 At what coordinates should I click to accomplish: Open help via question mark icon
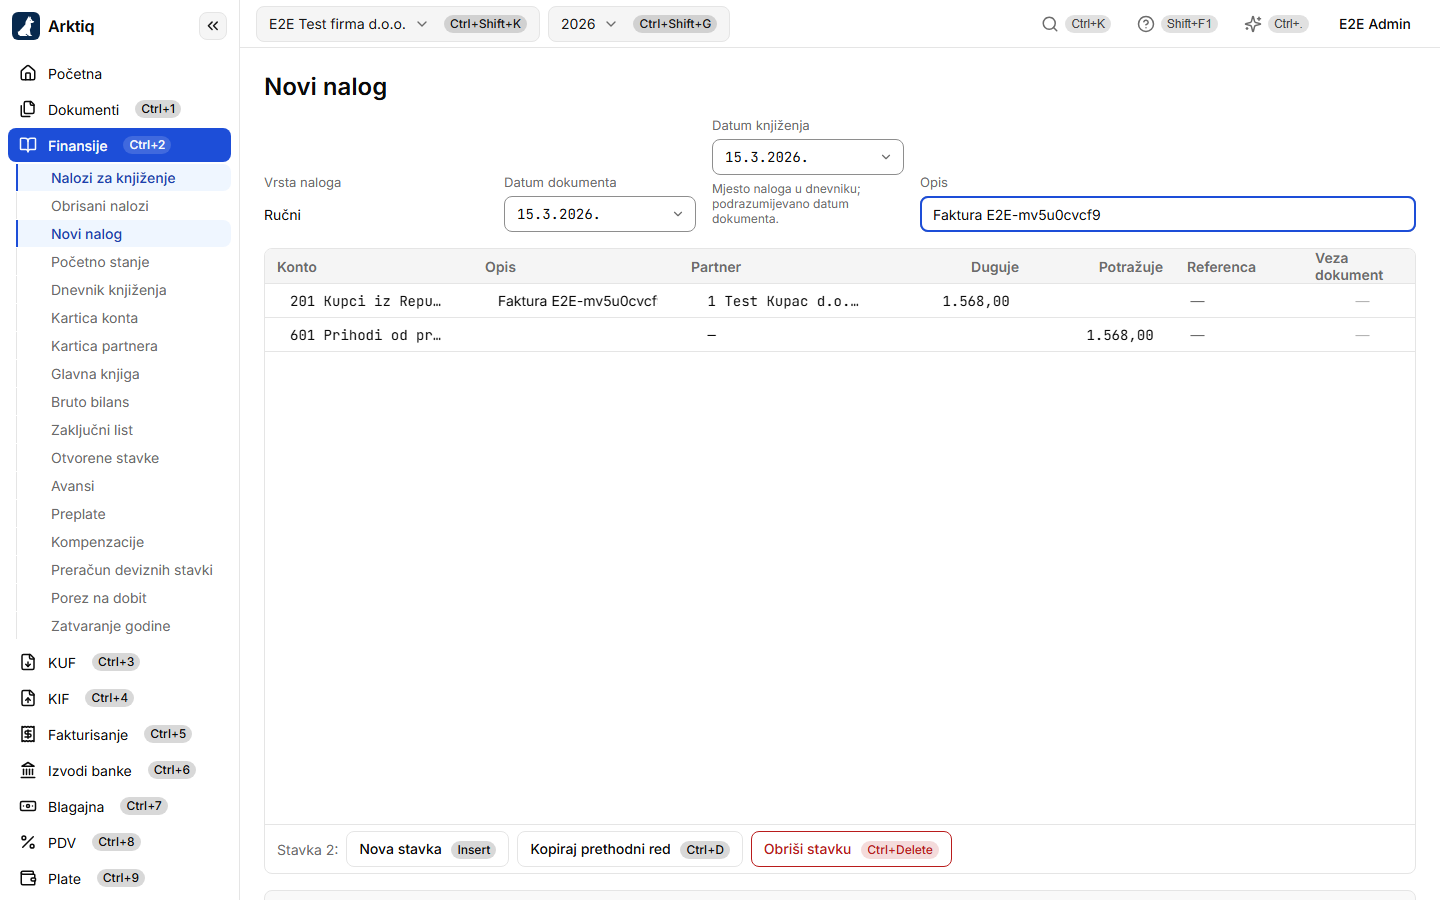[x=1146, y=24]
